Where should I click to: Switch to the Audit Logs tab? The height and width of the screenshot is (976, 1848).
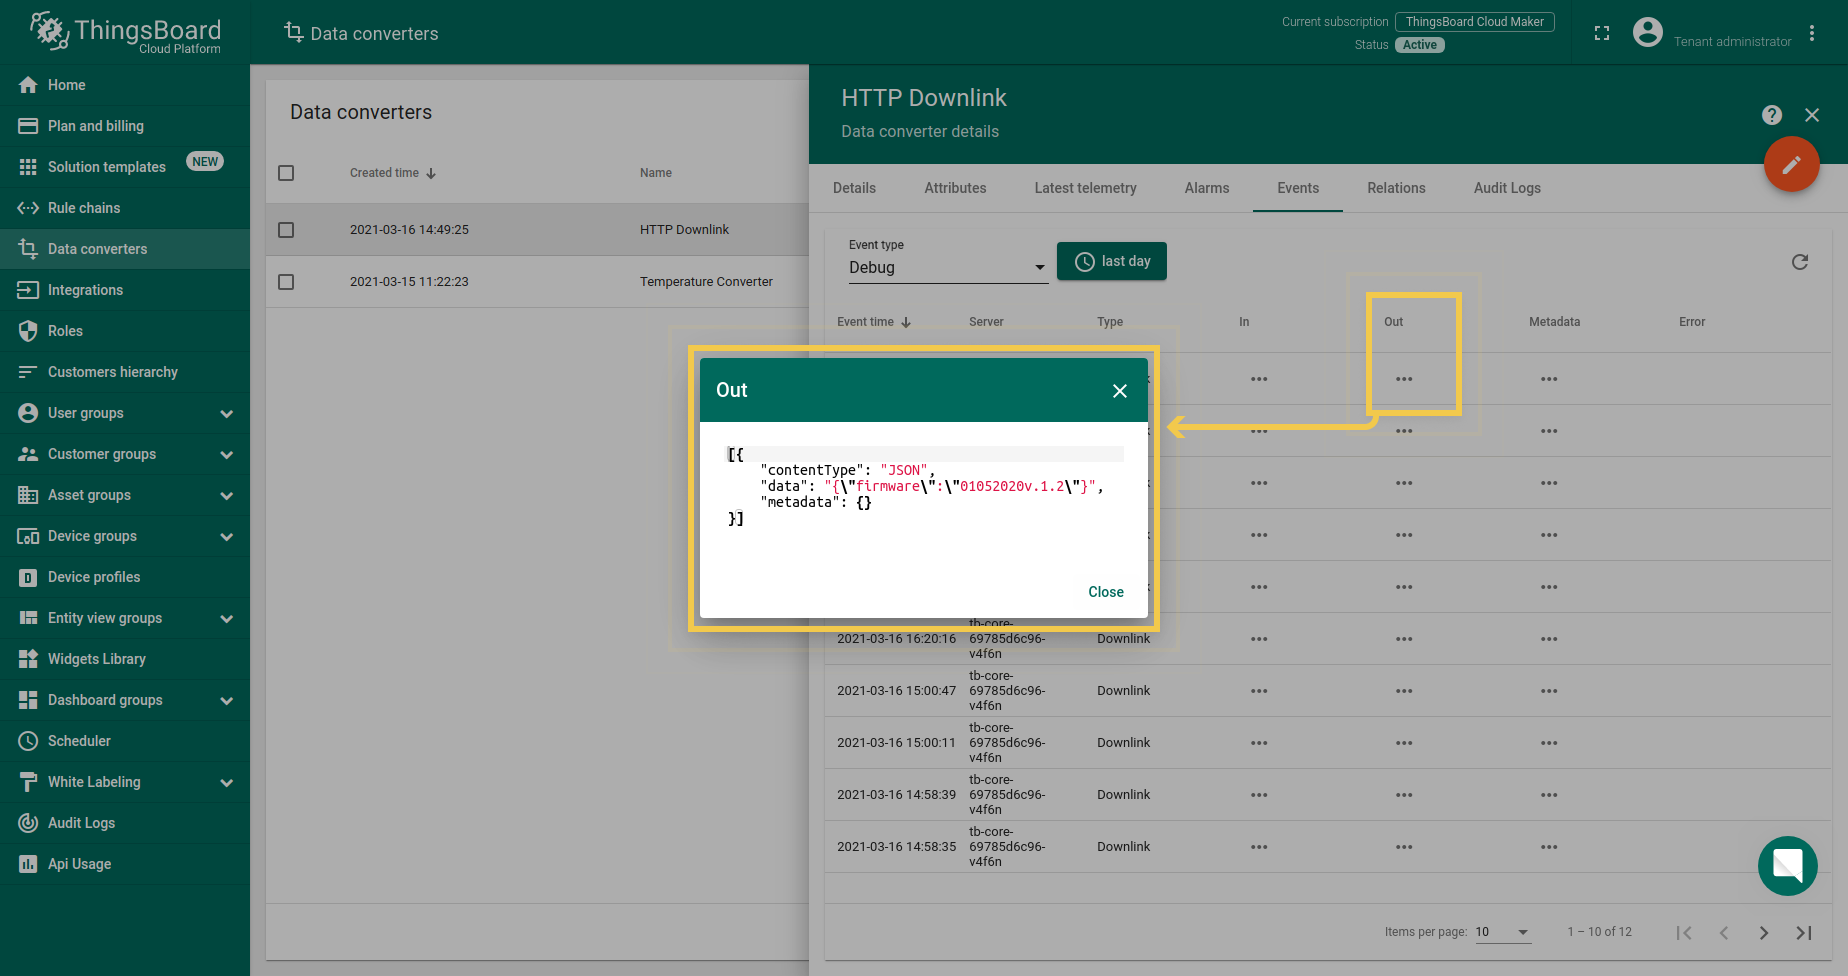[1507, 188]
